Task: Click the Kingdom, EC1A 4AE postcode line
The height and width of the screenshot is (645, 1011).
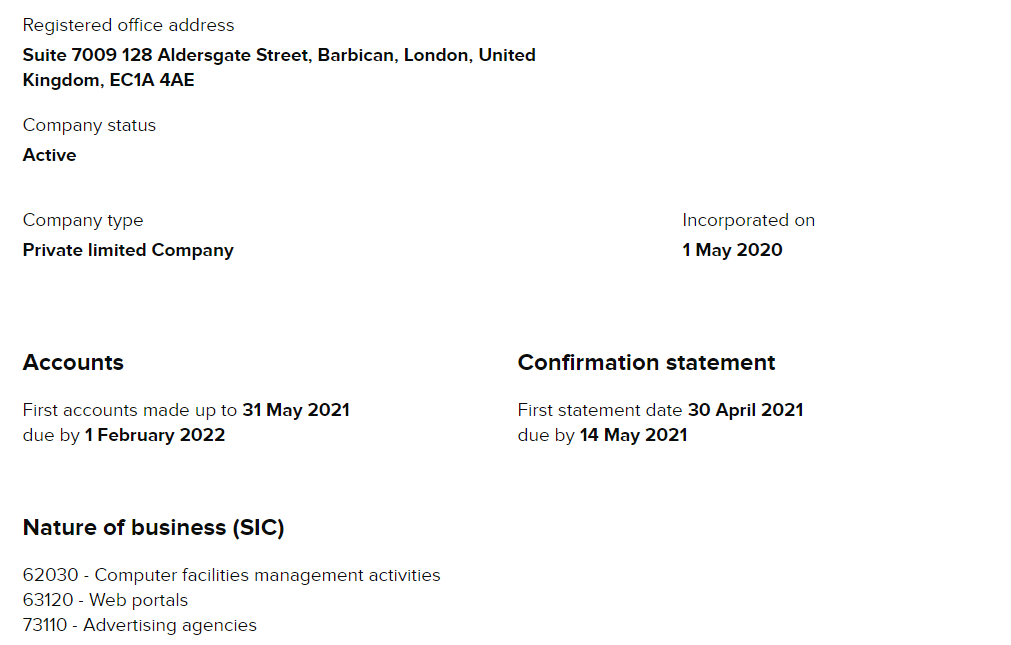Action: click(108, 80)
